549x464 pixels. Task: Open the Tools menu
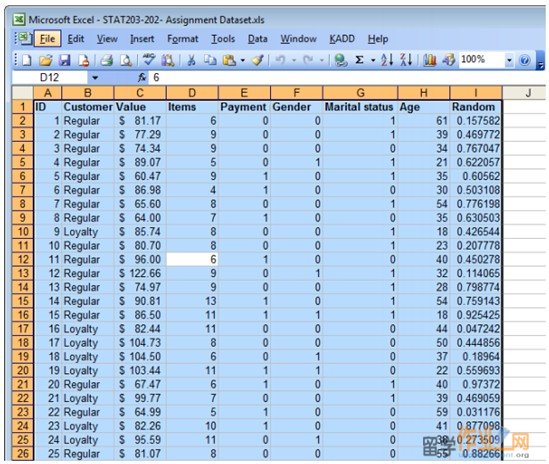(x=223, y=39)
